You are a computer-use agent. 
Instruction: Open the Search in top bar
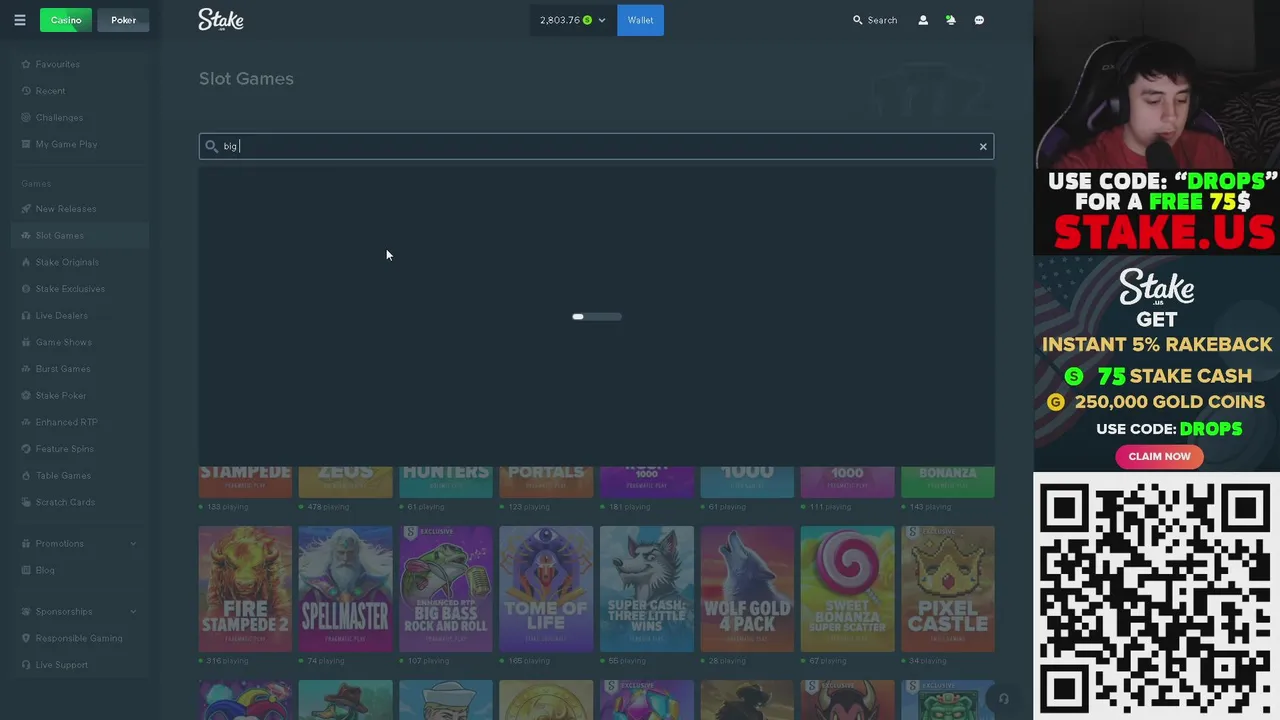point(875,20)
